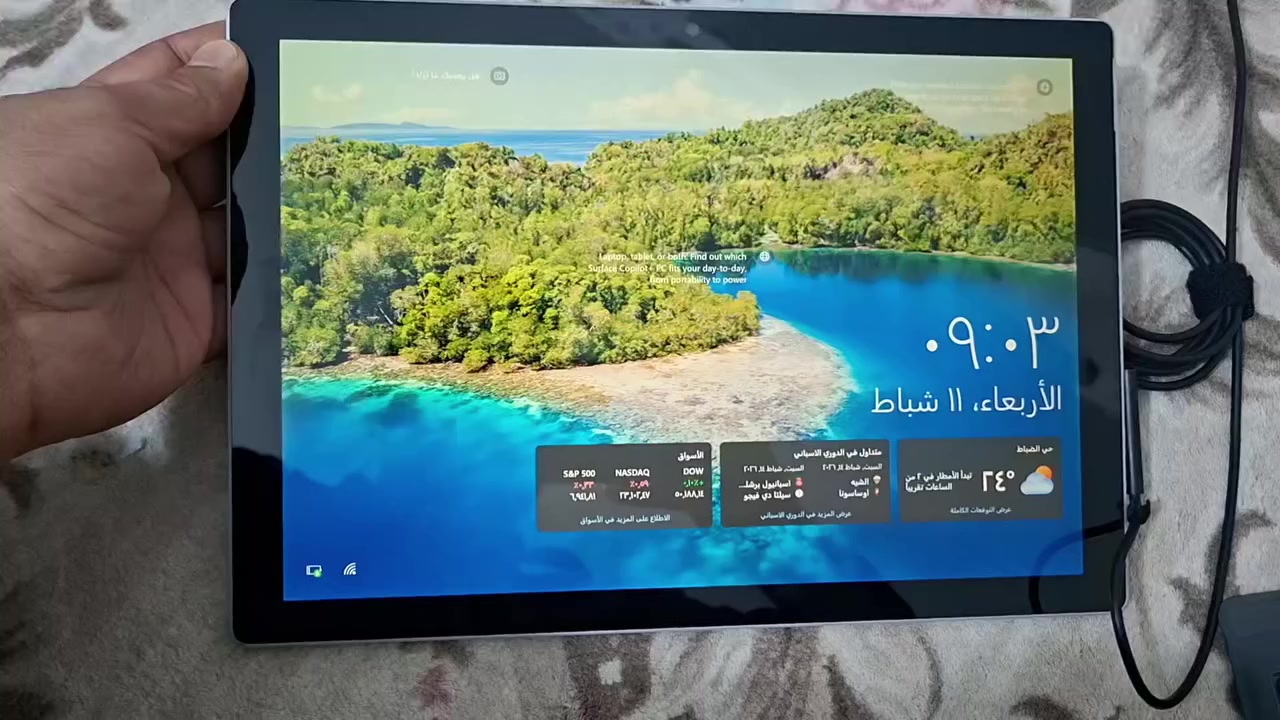1280x720 pixels.
Task: Click the globe hotspot icon beside Surface text
Action: point(764,257)
